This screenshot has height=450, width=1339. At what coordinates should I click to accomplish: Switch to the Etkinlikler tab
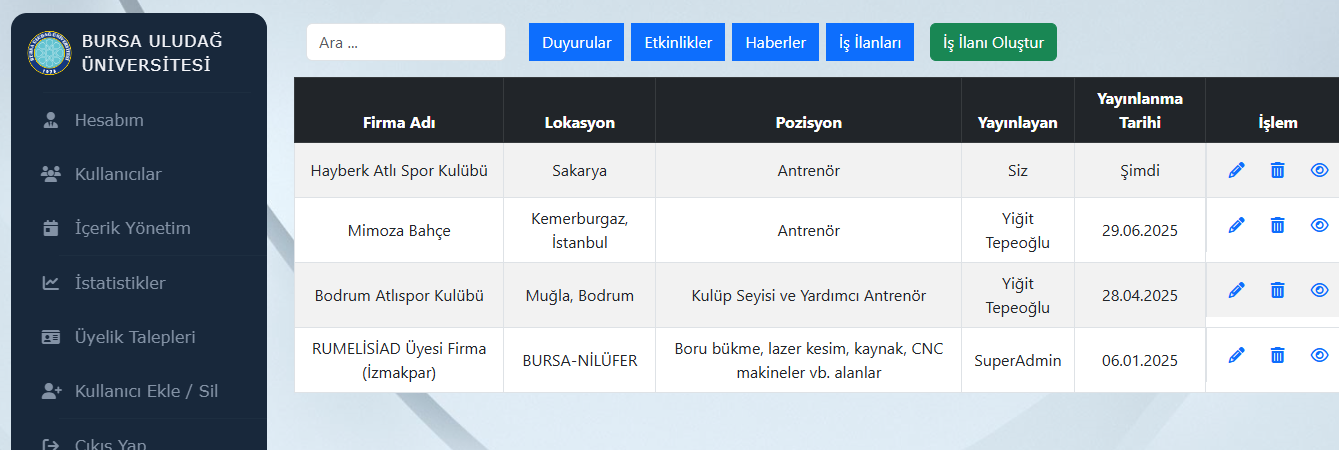coord(678,42)
